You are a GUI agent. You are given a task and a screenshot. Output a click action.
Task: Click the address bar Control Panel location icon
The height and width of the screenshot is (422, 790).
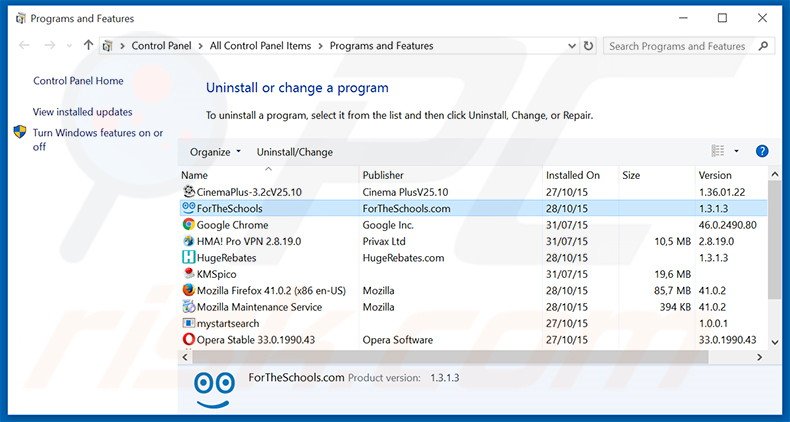107,46
